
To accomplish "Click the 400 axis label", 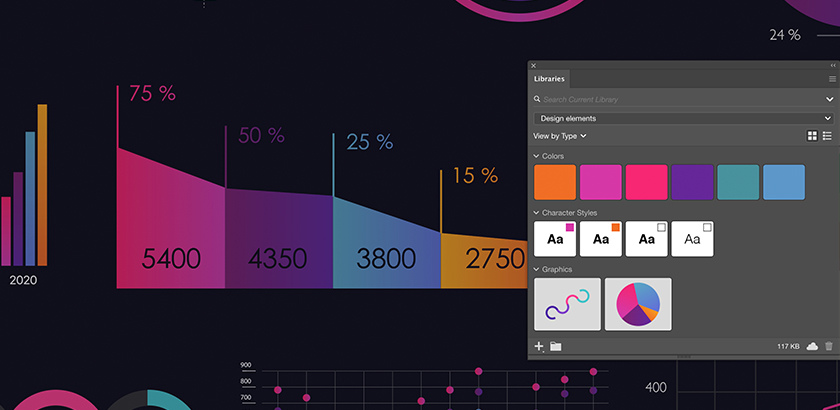I will coord(656,387).
